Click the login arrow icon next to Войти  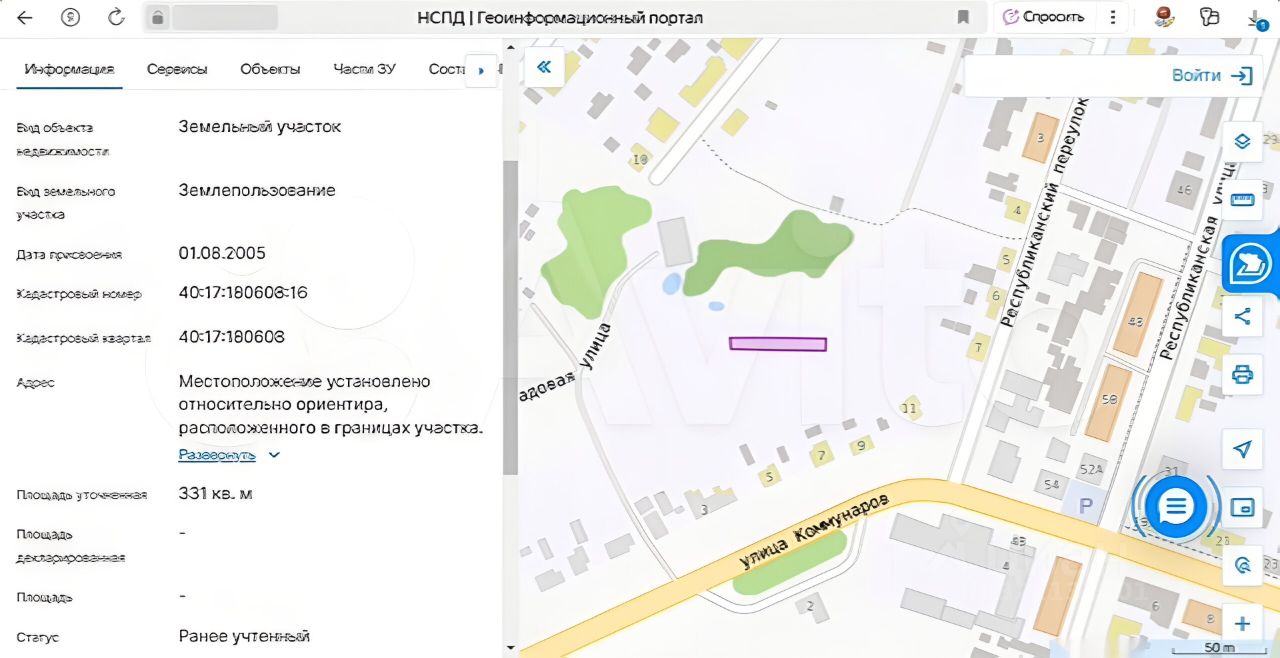tap(1241, 76)
